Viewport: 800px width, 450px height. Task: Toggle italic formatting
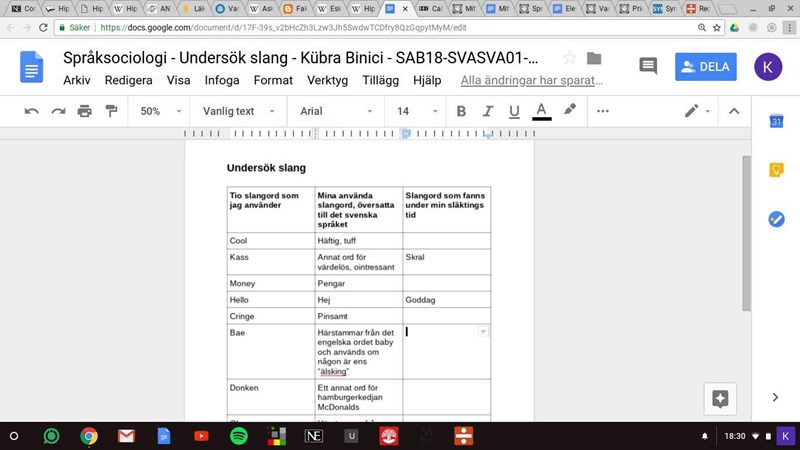click(x=488, y=111)
